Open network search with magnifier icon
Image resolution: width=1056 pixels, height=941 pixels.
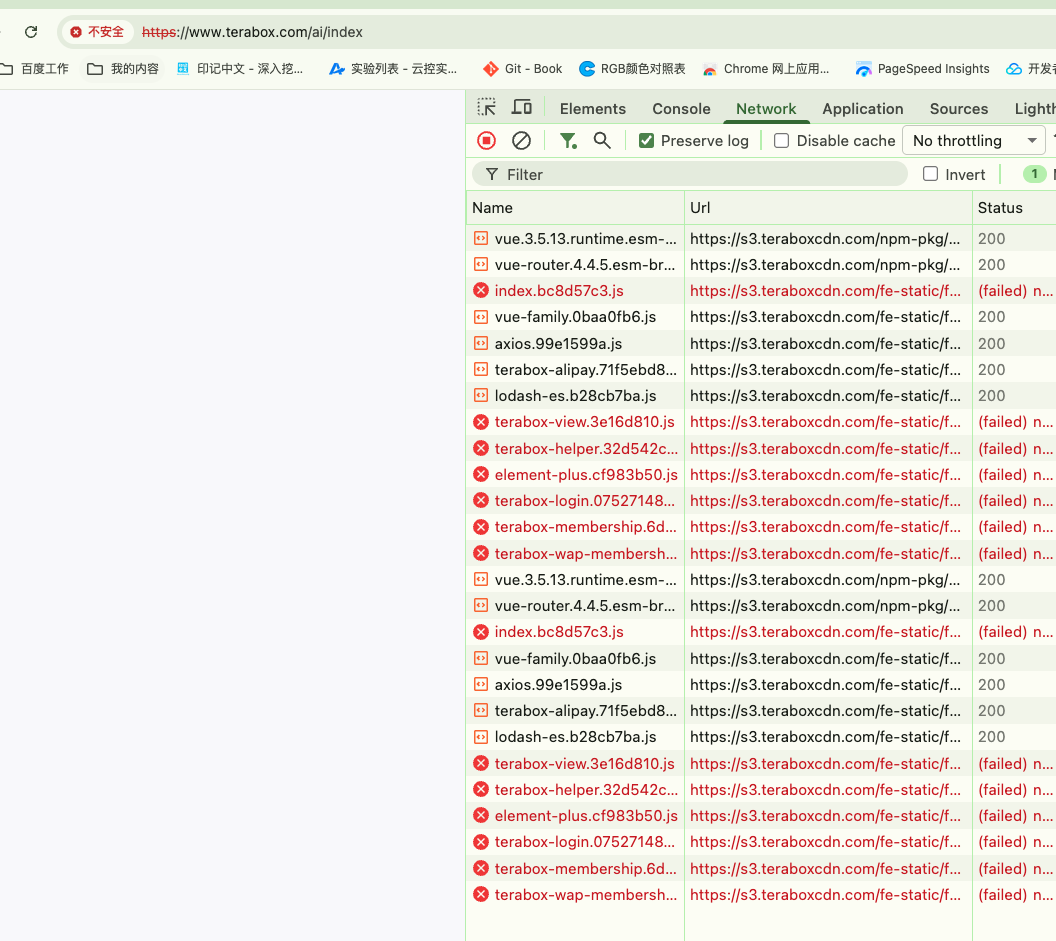coord(602,141)
